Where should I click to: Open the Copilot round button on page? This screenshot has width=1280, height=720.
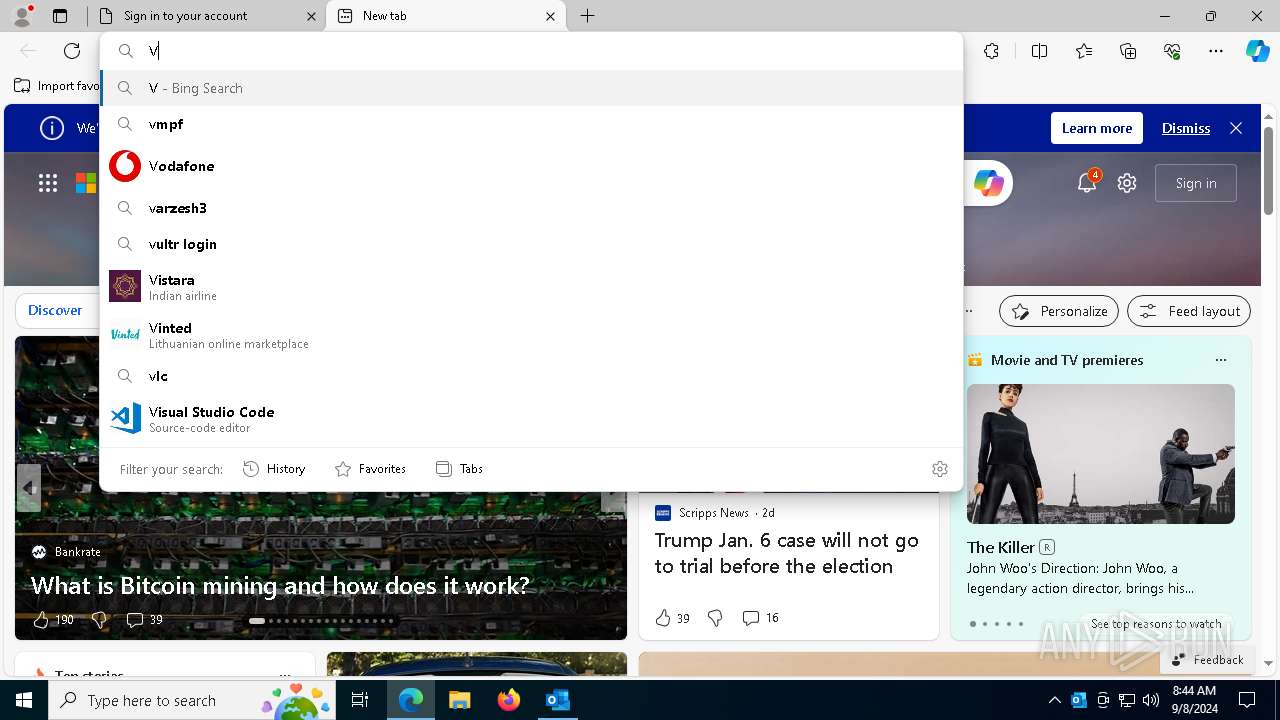tap(988, 183)
